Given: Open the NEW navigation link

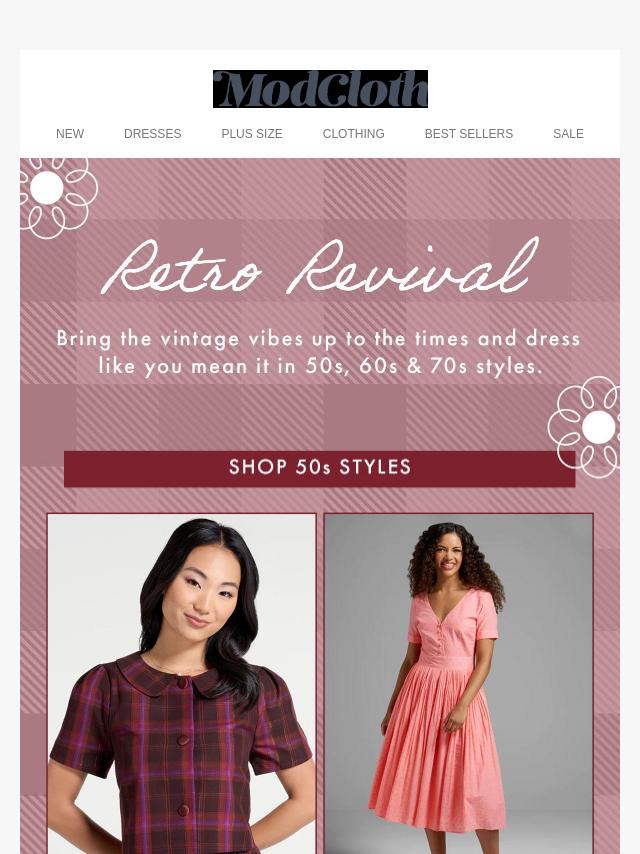Looking at the screenshot, I should point(70,133).
